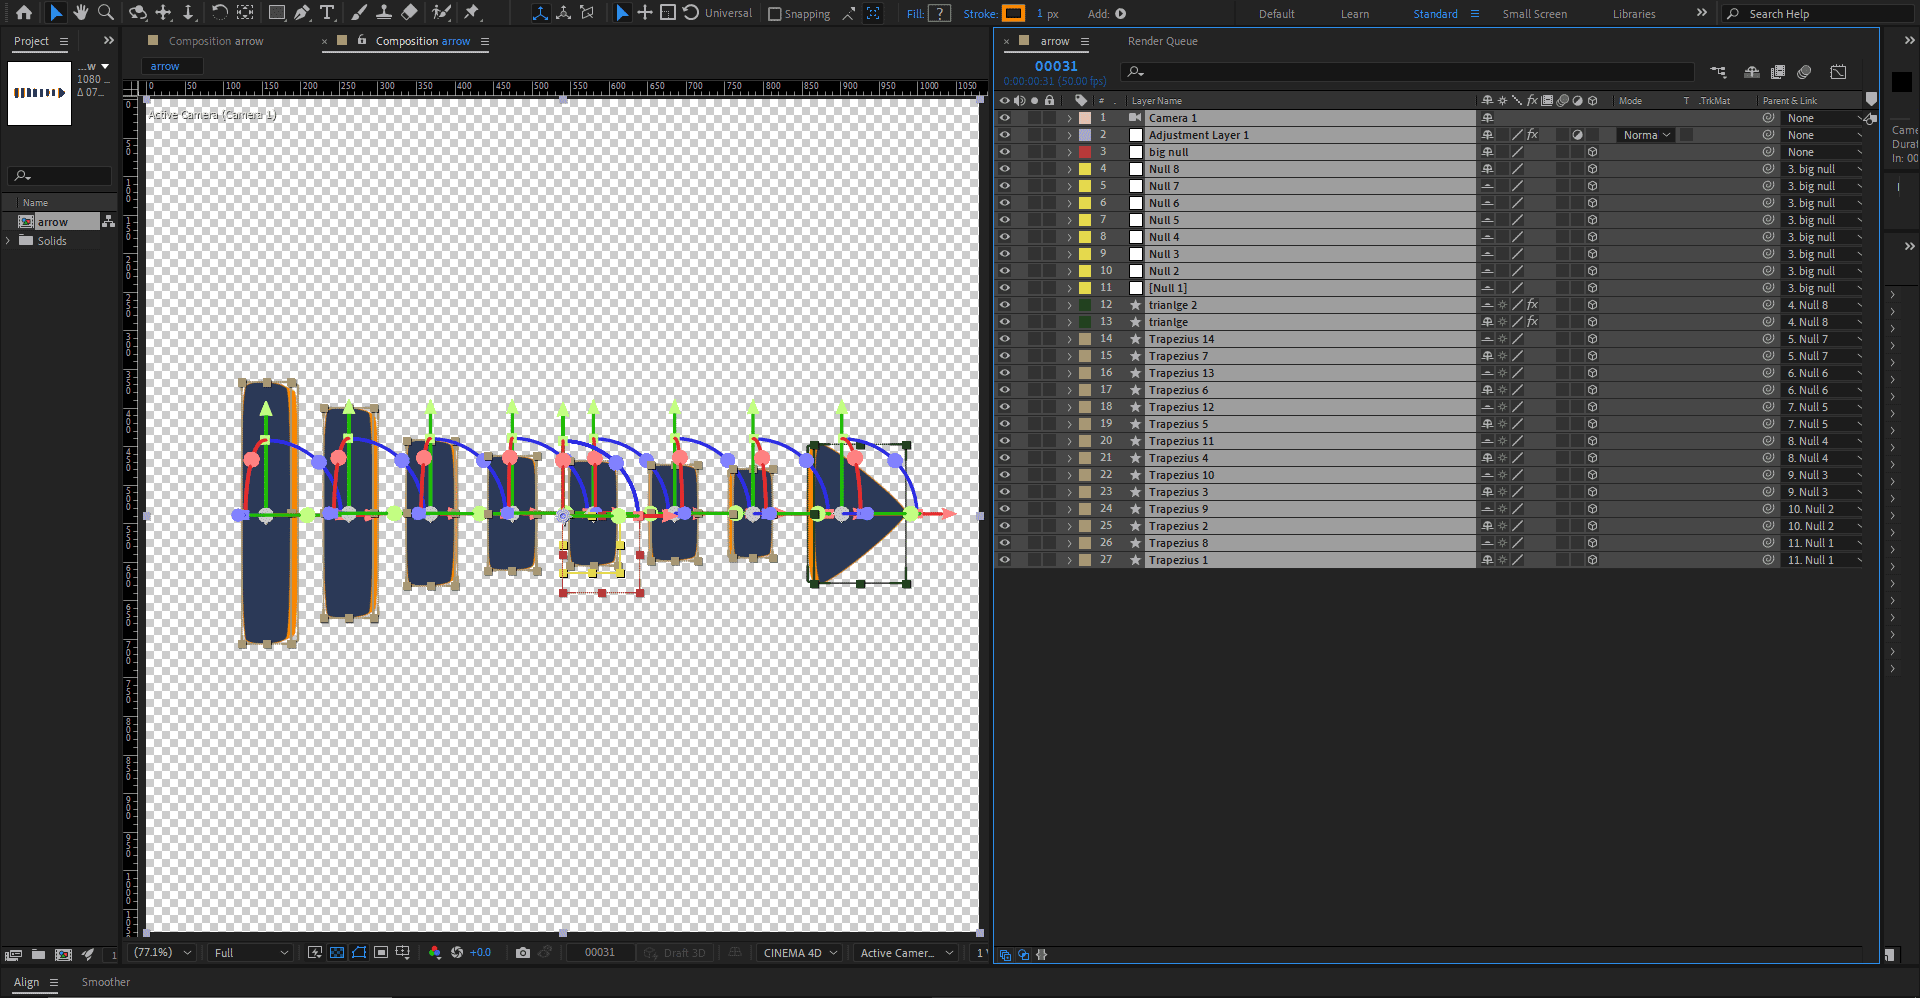Switch to the Learn workspace

click(x=1354, y=14)
